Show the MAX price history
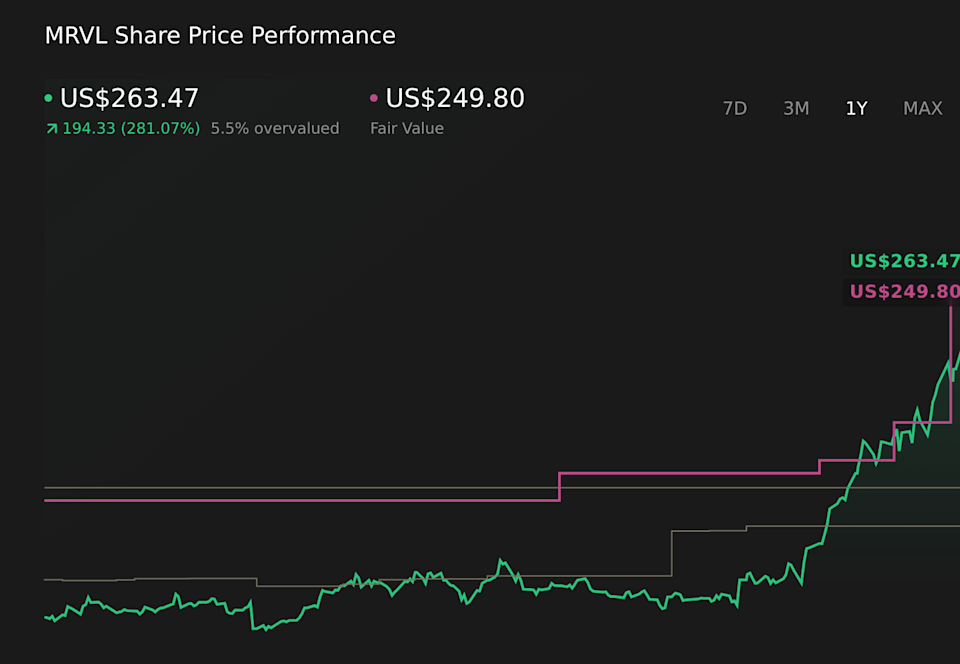Viewport: 960px width, 664px height. point(923,108)
